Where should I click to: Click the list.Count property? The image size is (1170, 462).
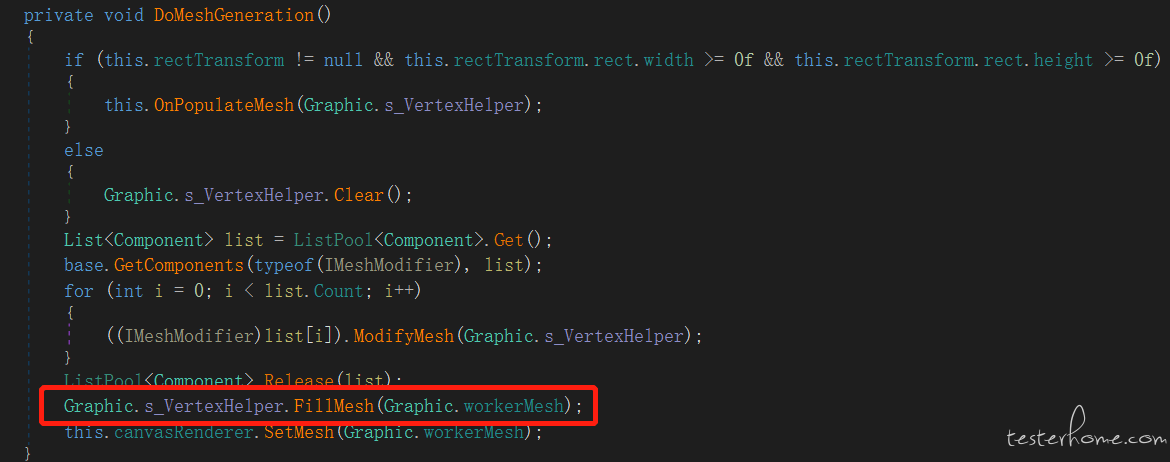314,291
